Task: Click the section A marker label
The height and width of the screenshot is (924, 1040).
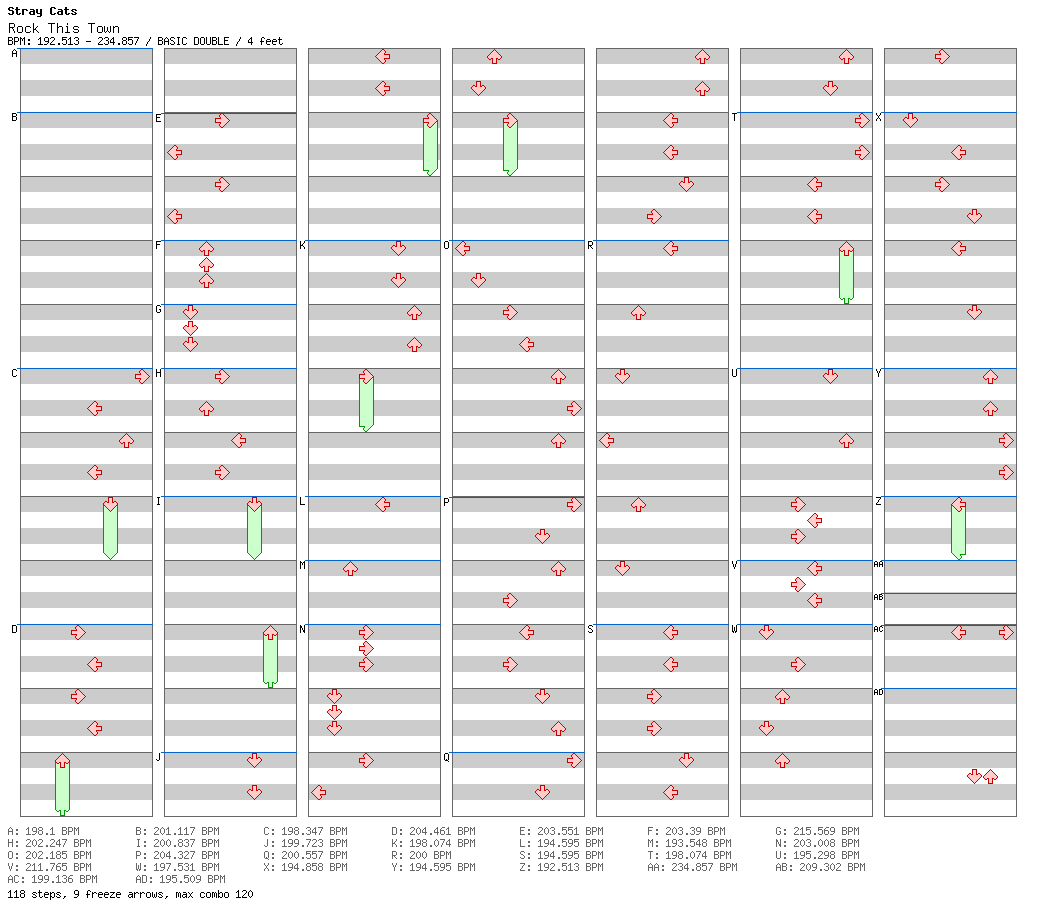Action: (15, 54)
